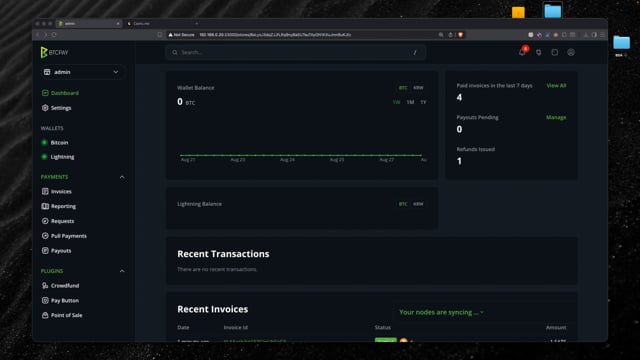Select 1Y range on wallet chart
The height and width of the screenshot is (360, 640).
423,102
